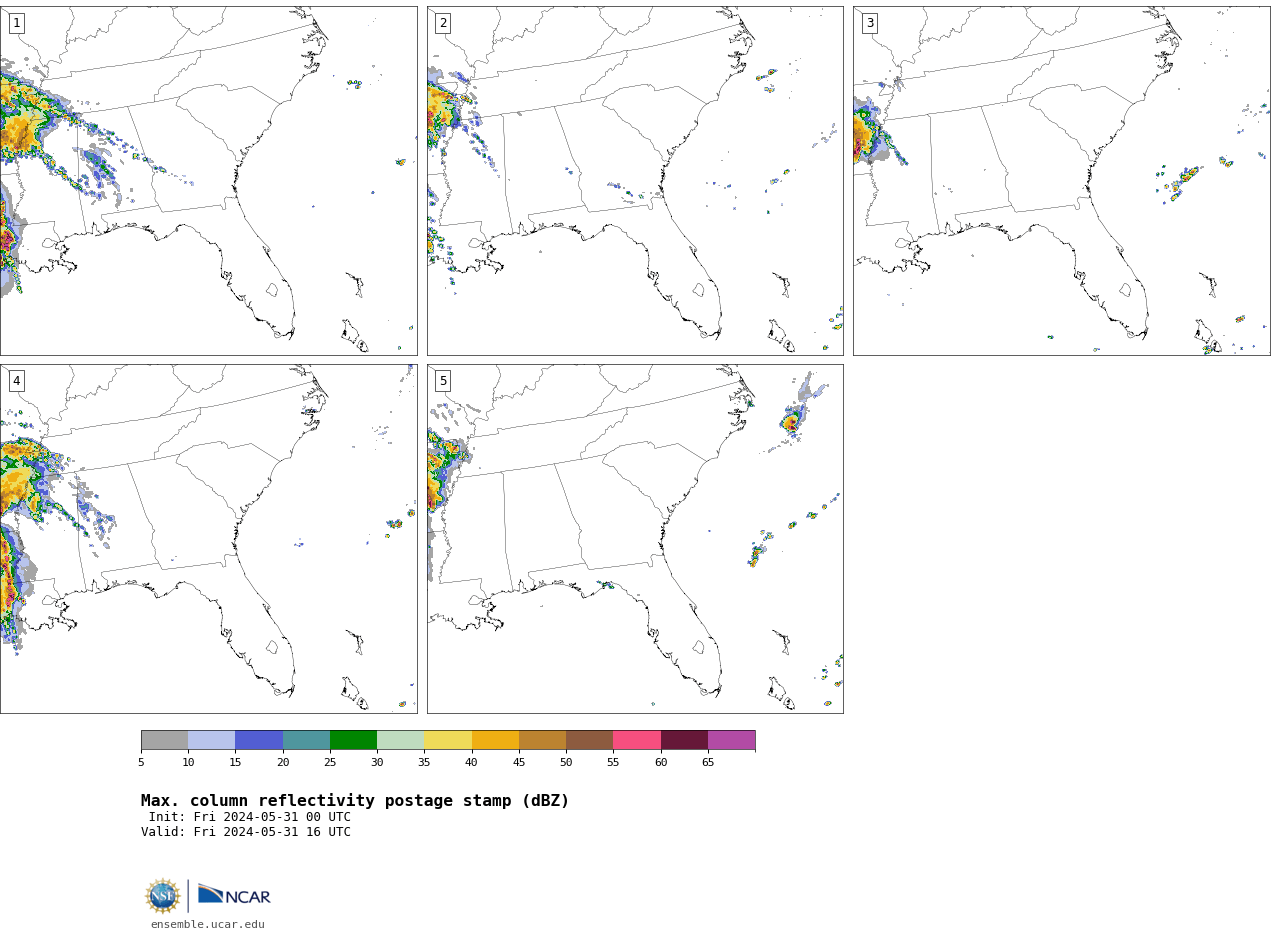Open ensemble member 1 reflectivity map

coord(208,180)
